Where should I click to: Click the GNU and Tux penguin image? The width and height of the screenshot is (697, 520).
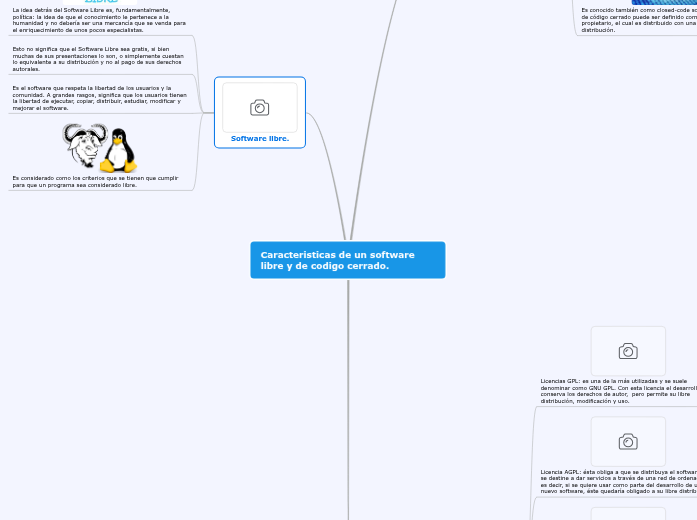click(x=100, y=148)
